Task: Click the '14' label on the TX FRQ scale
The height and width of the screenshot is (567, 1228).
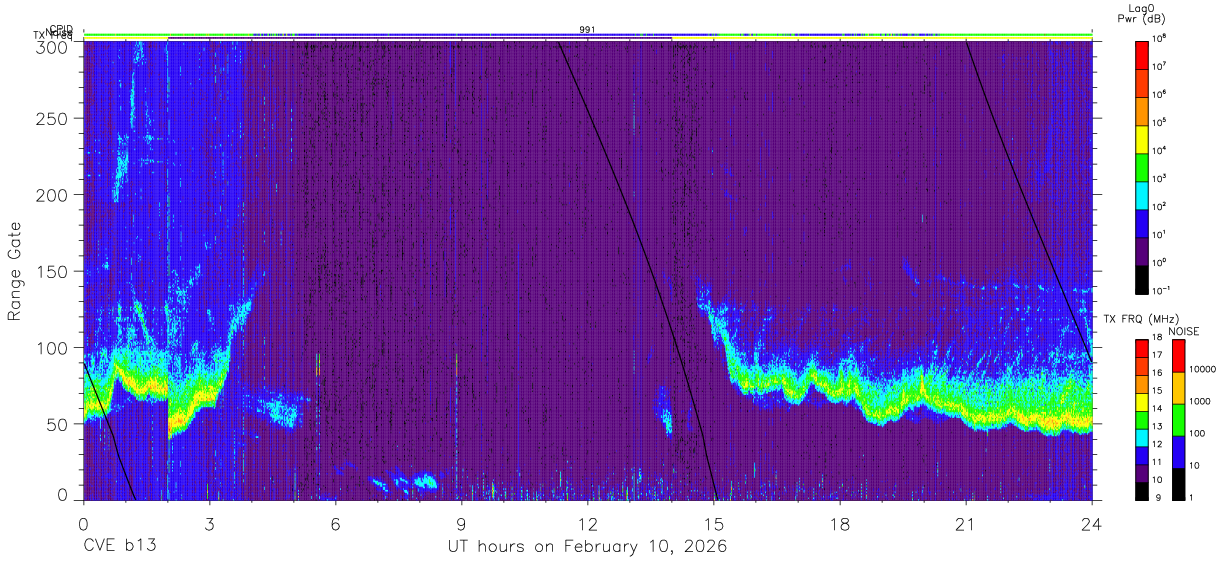Action: [1159, 408]
